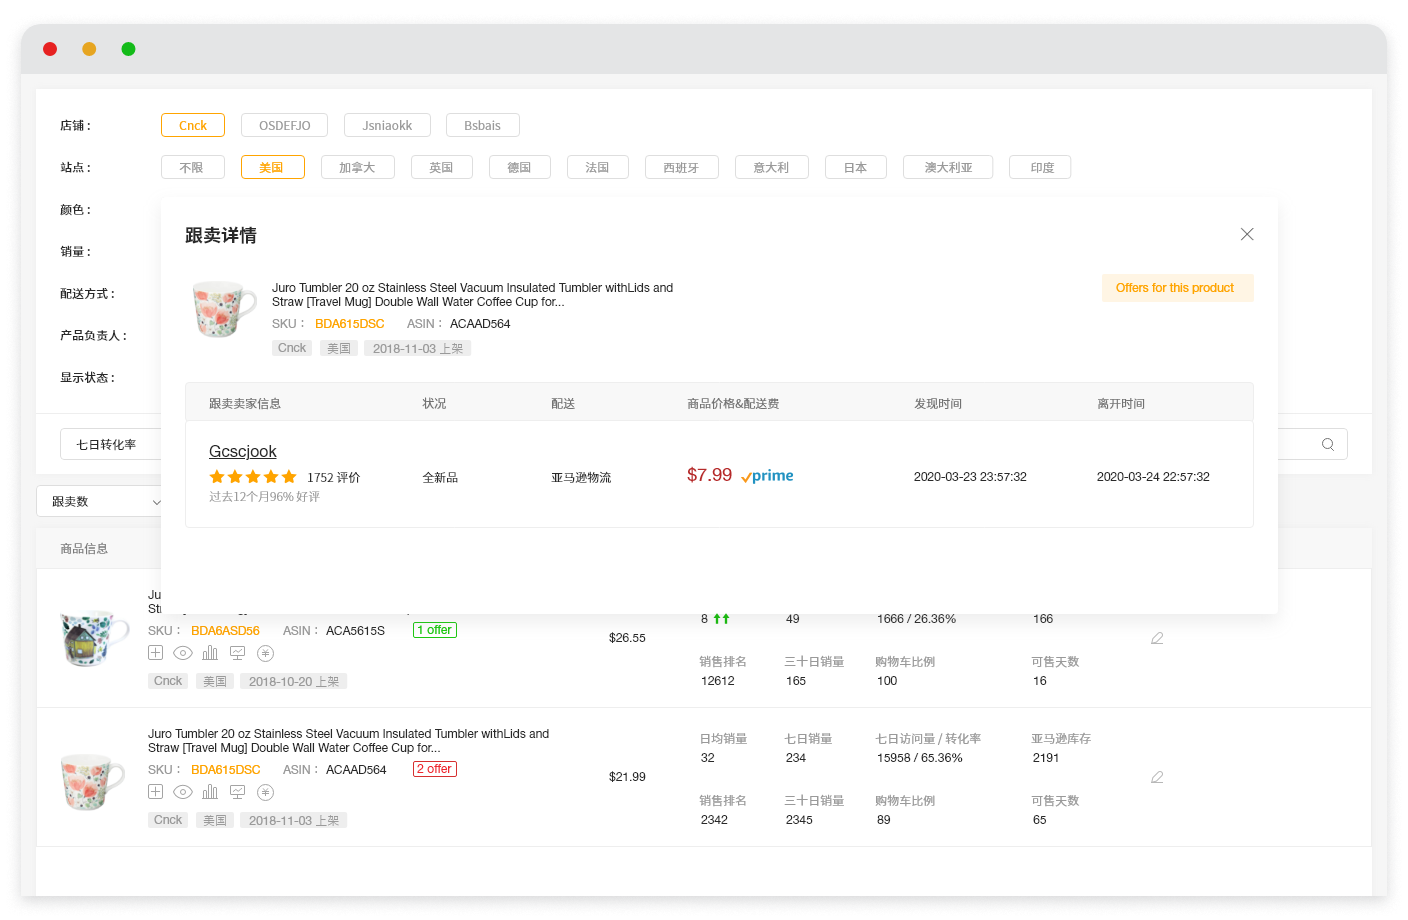
Task: Click edit pencil icon for $21.99 product
Action: point(1157,777)
